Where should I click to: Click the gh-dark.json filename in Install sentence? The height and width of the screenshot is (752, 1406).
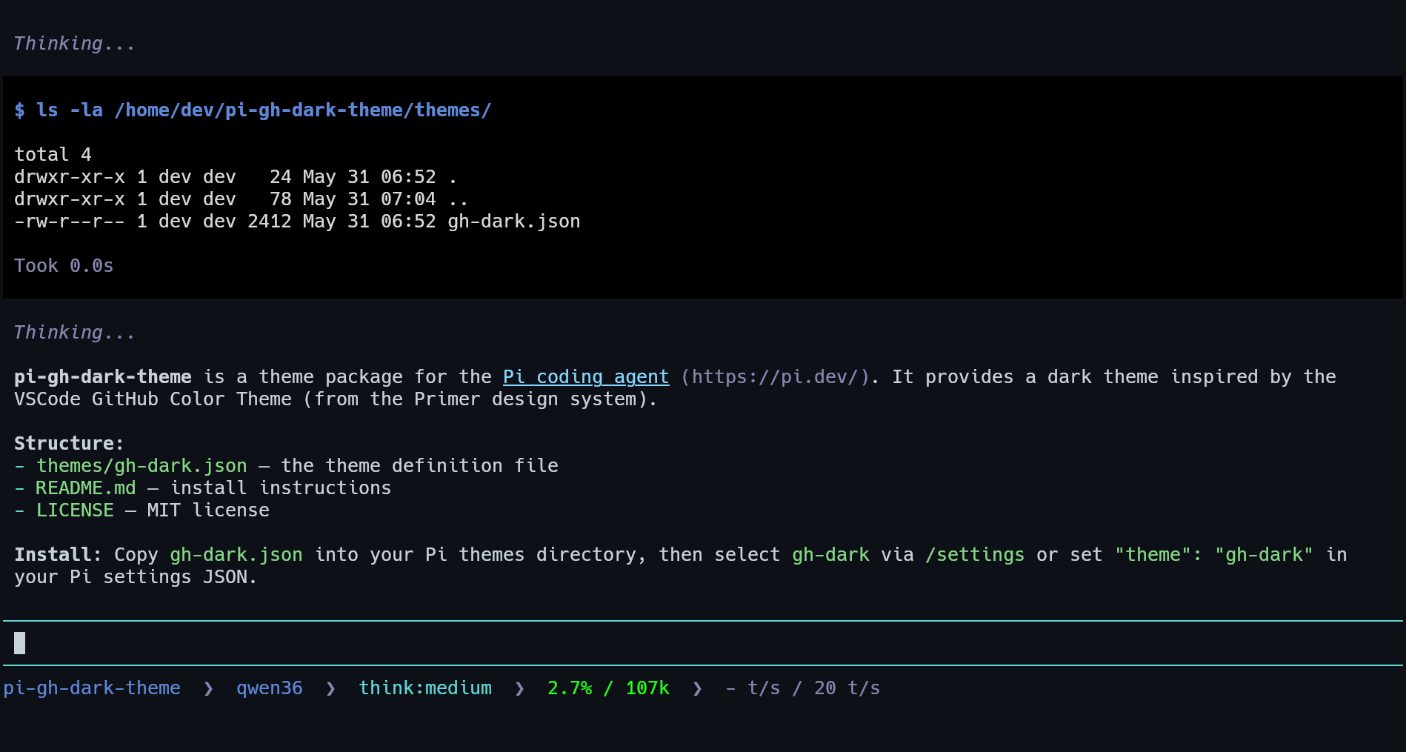236,554
